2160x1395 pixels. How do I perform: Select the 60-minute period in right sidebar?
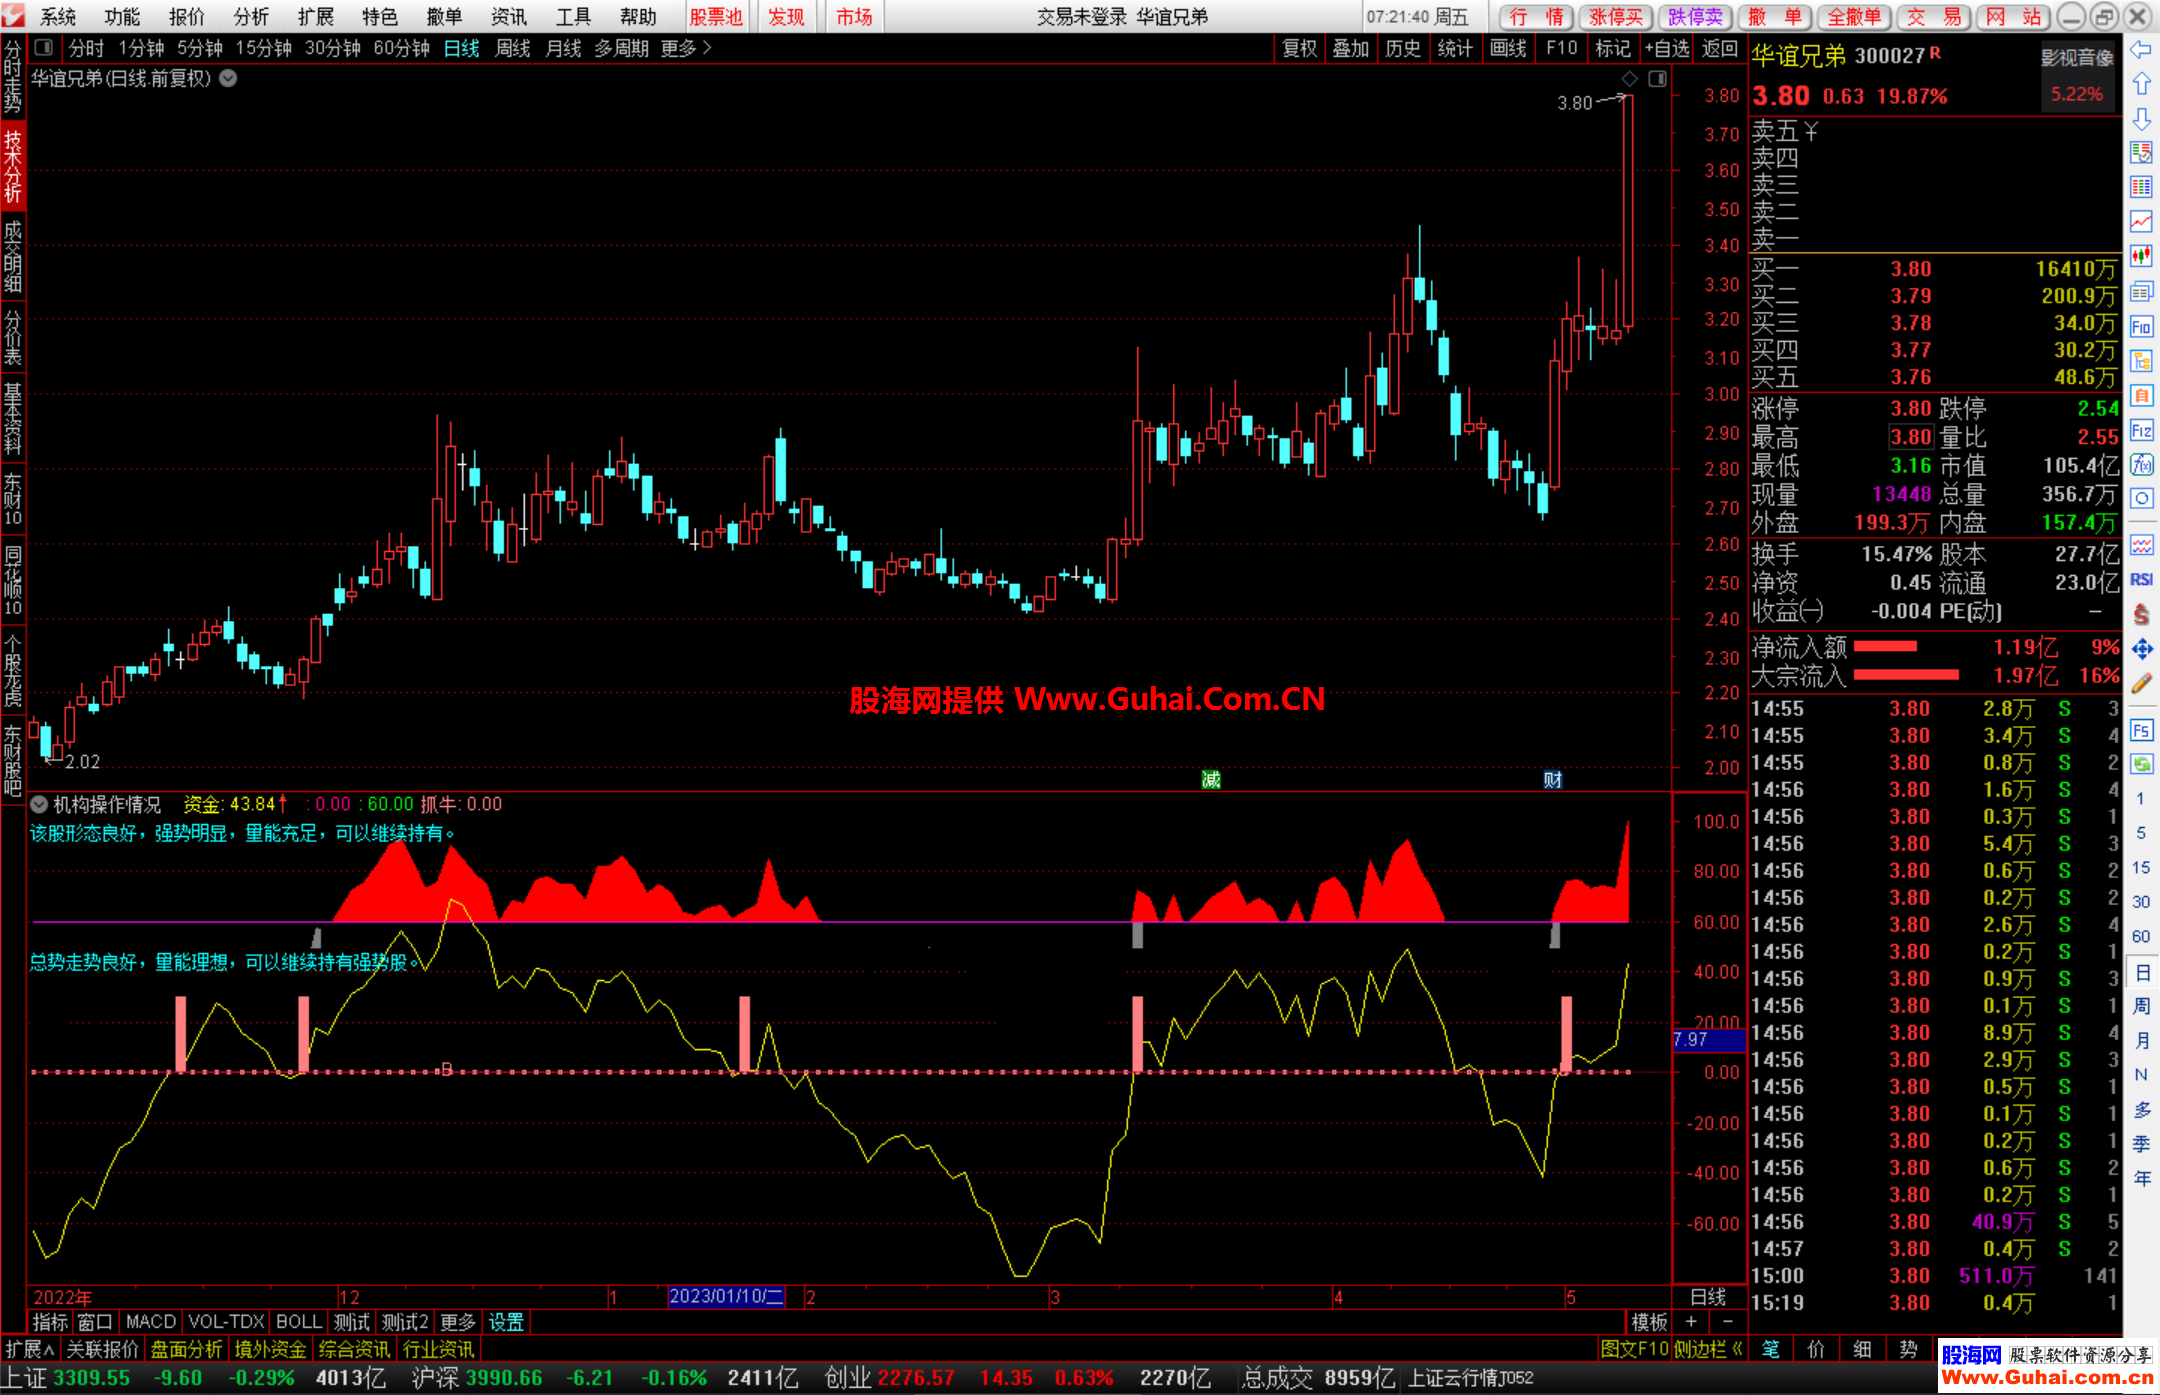coord(2141,937)
